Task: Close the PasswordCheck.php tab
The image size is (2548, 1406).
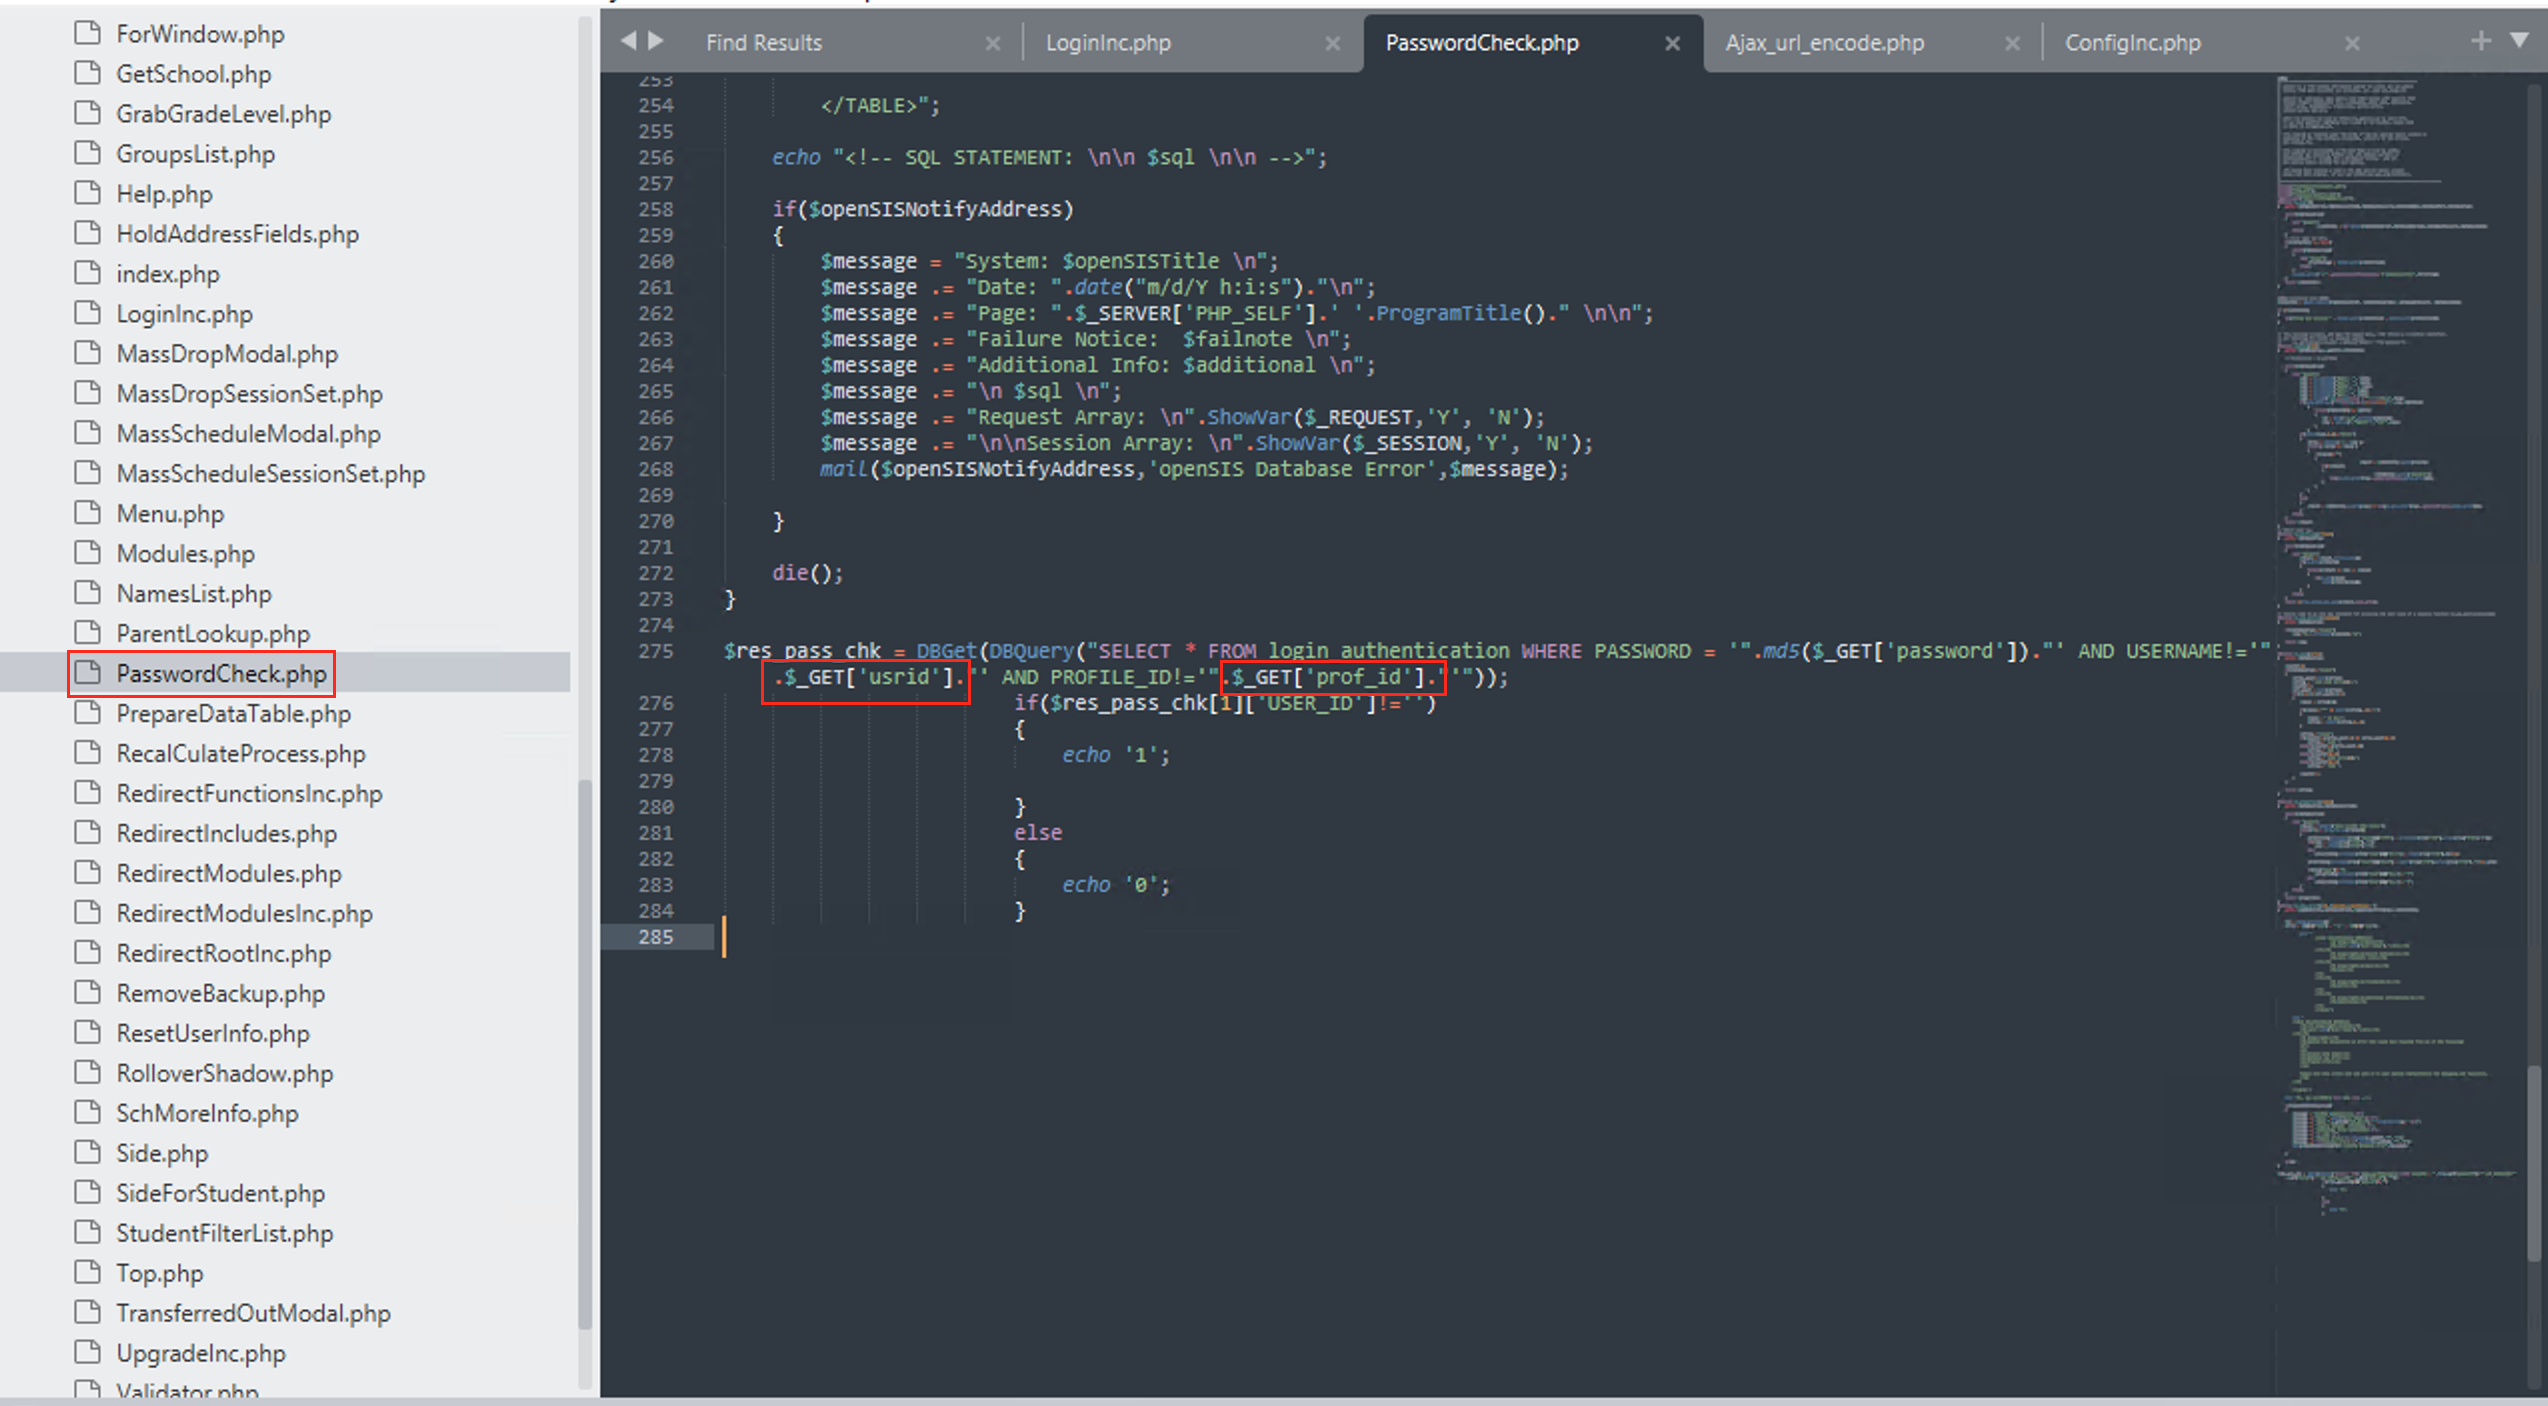Action: tap(1673, 42)
